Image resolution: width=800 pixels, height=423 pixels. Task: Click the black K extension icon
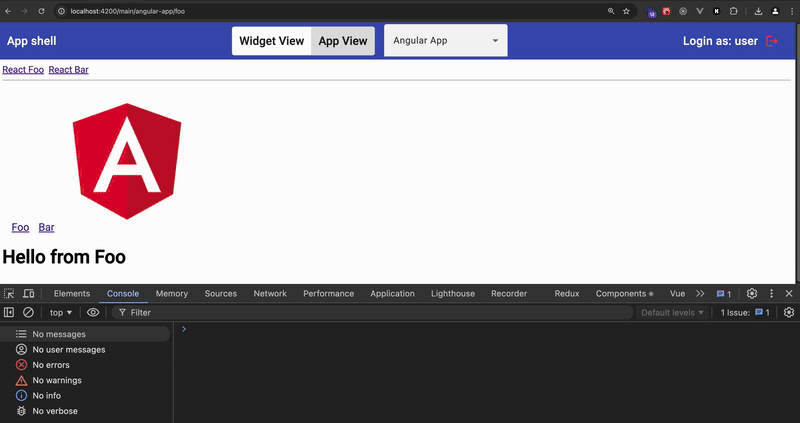[x=716, y=11]
